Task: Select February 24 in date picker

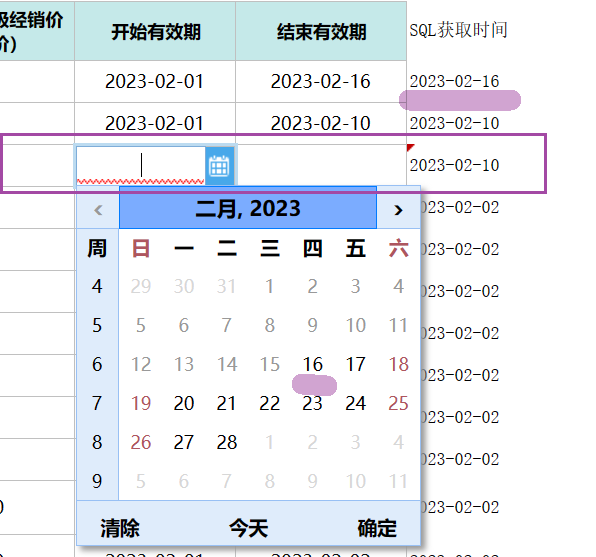Action: click(355, 403)
